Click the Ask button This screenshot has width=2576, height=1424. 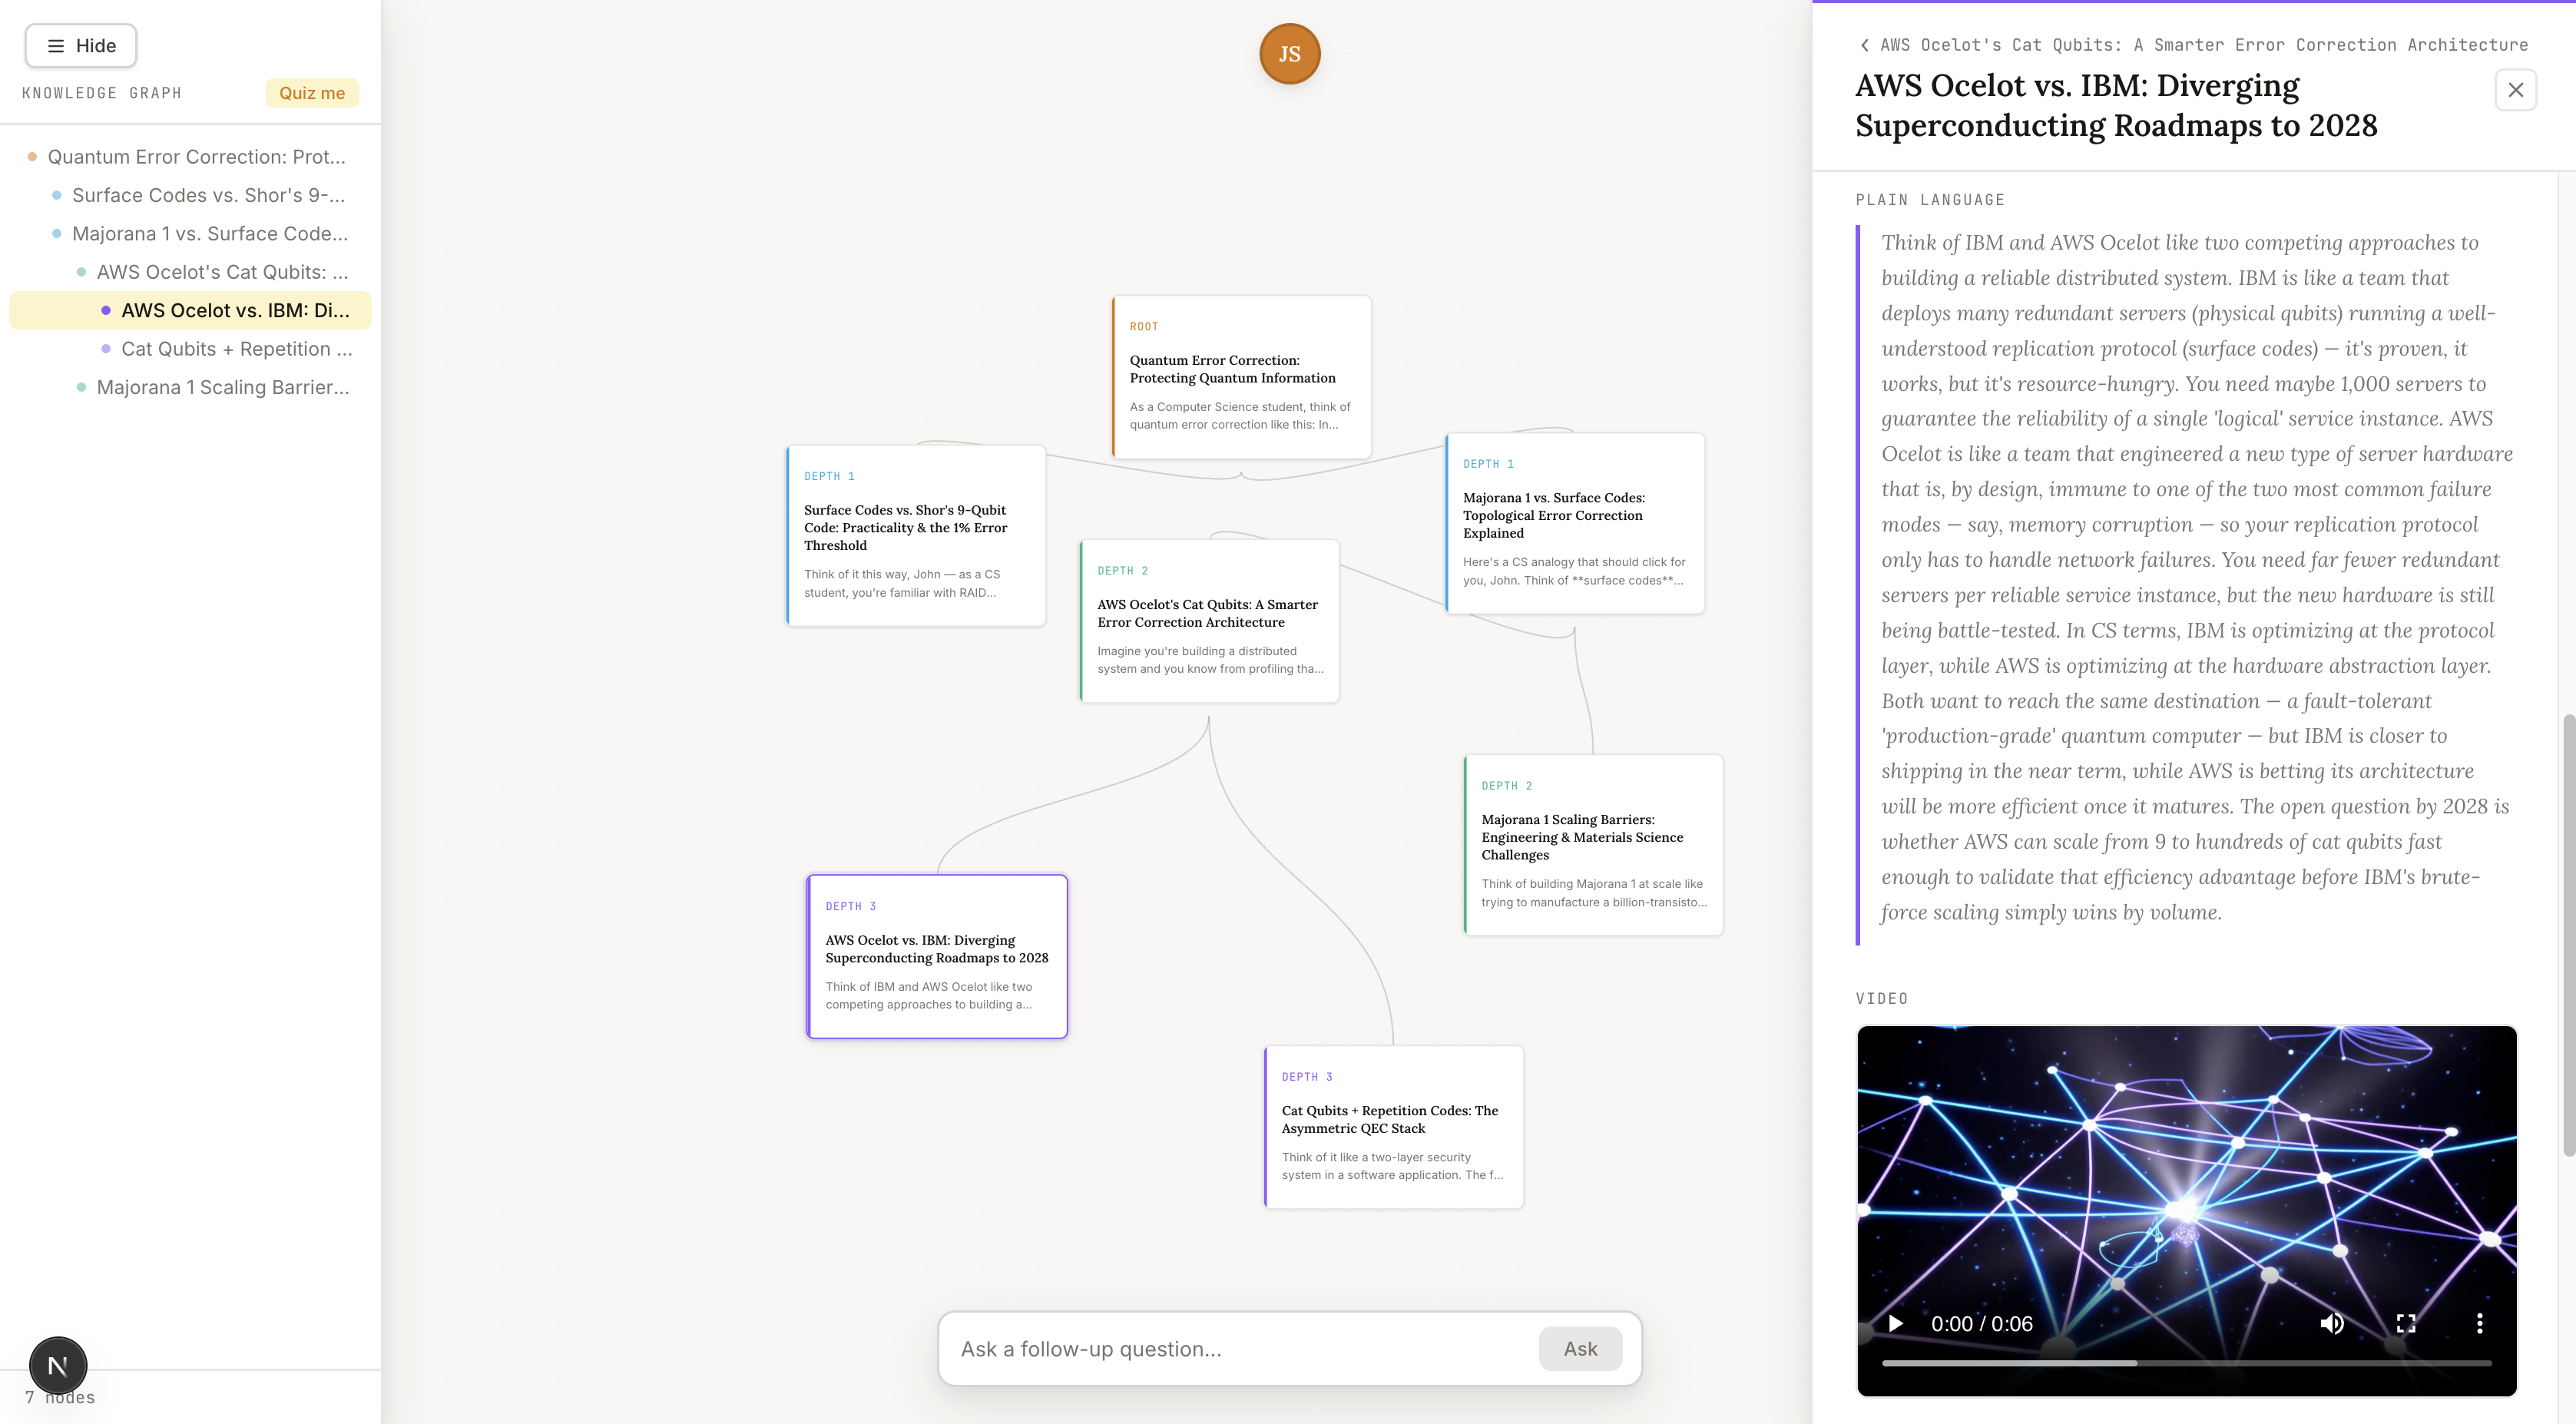pyautogui.click(x=1579, y=1349)
